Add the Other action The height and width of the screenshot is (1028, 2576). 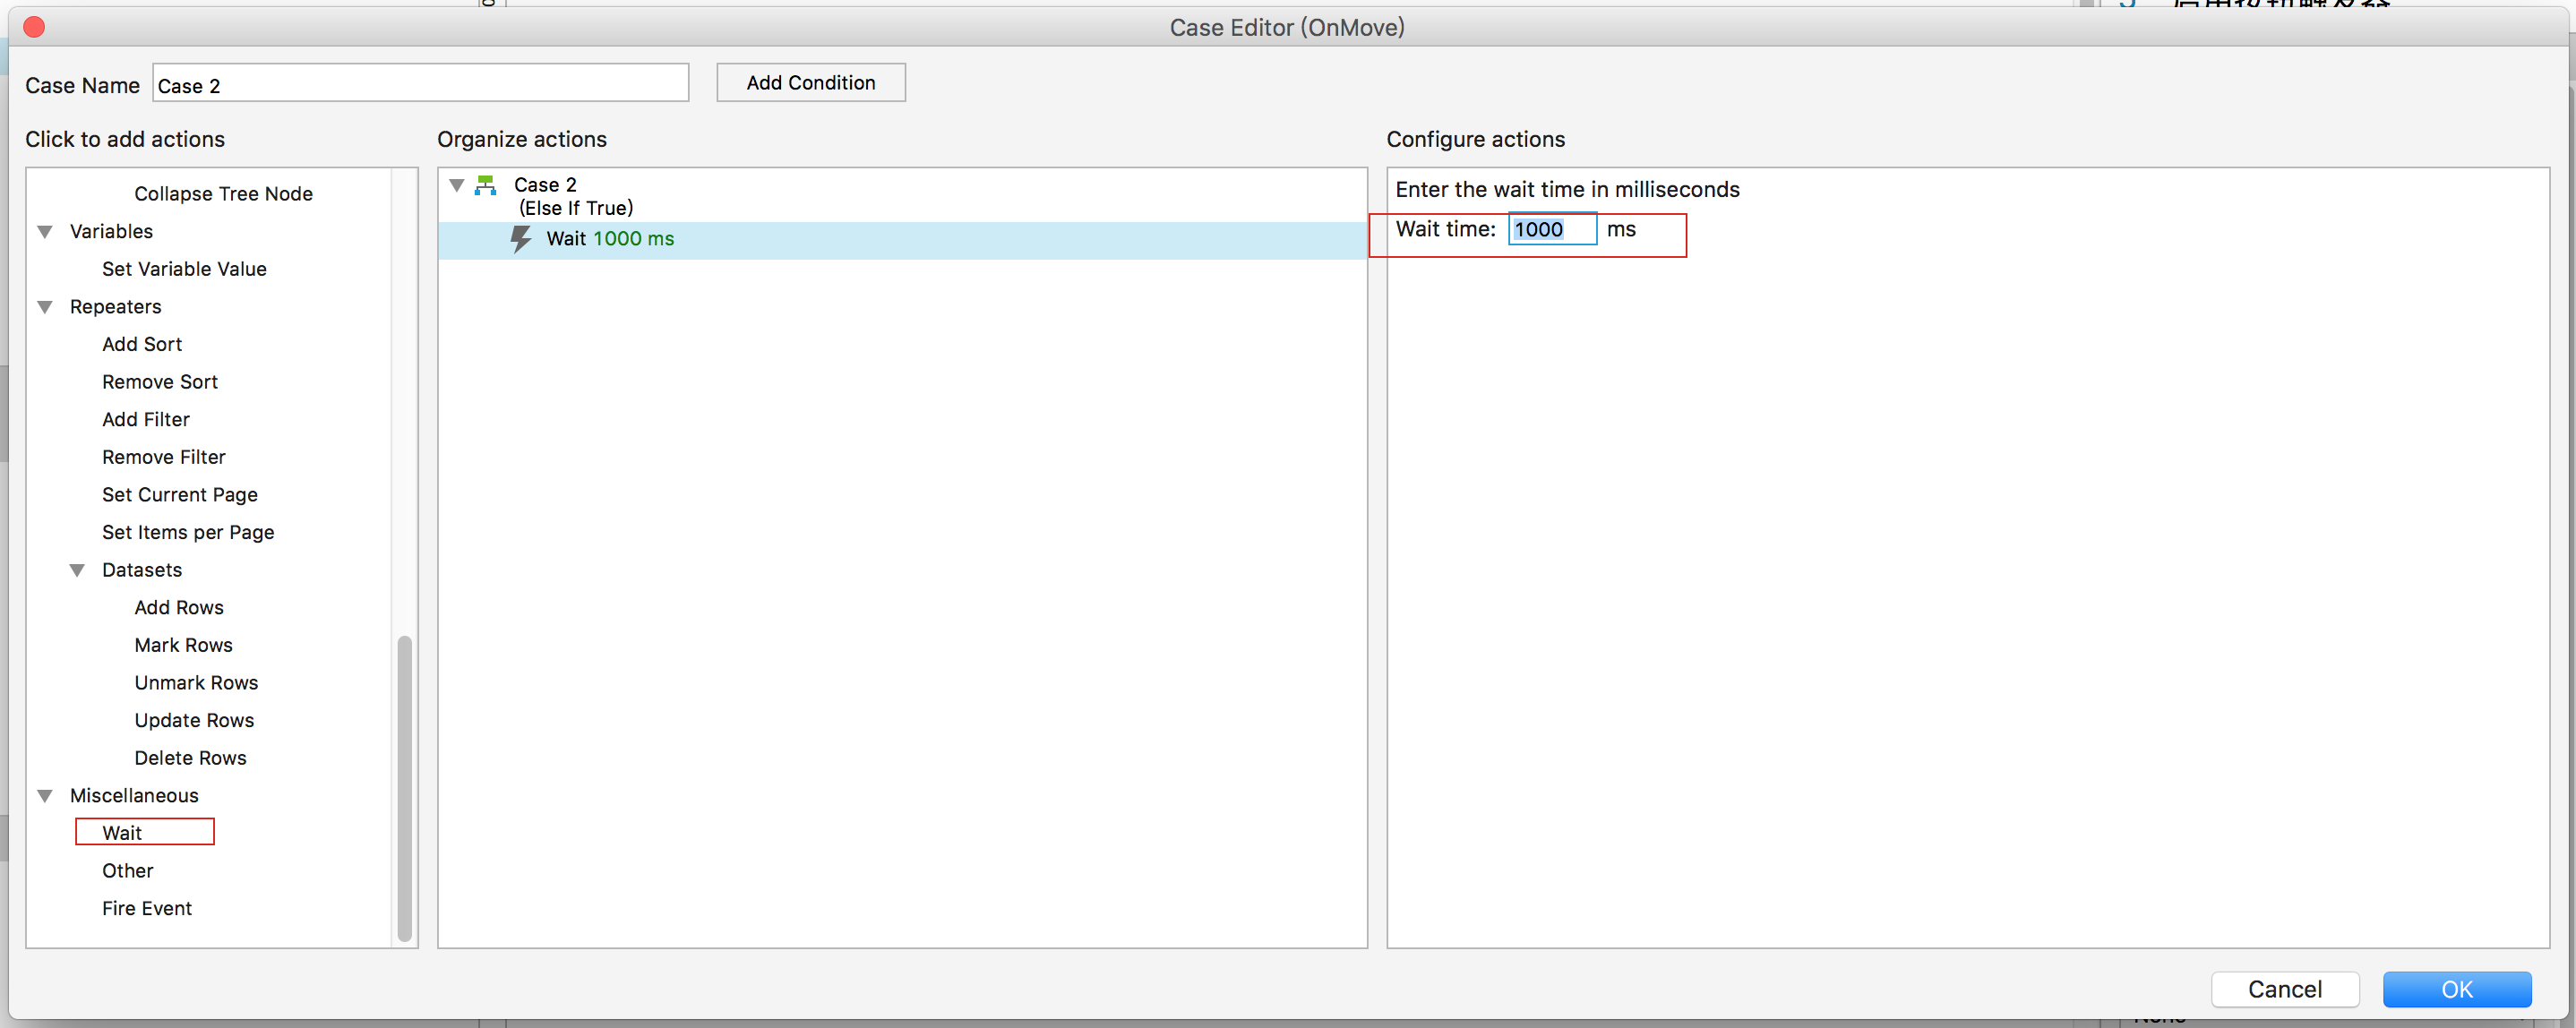pyautogui.click(x=128, y=871)
